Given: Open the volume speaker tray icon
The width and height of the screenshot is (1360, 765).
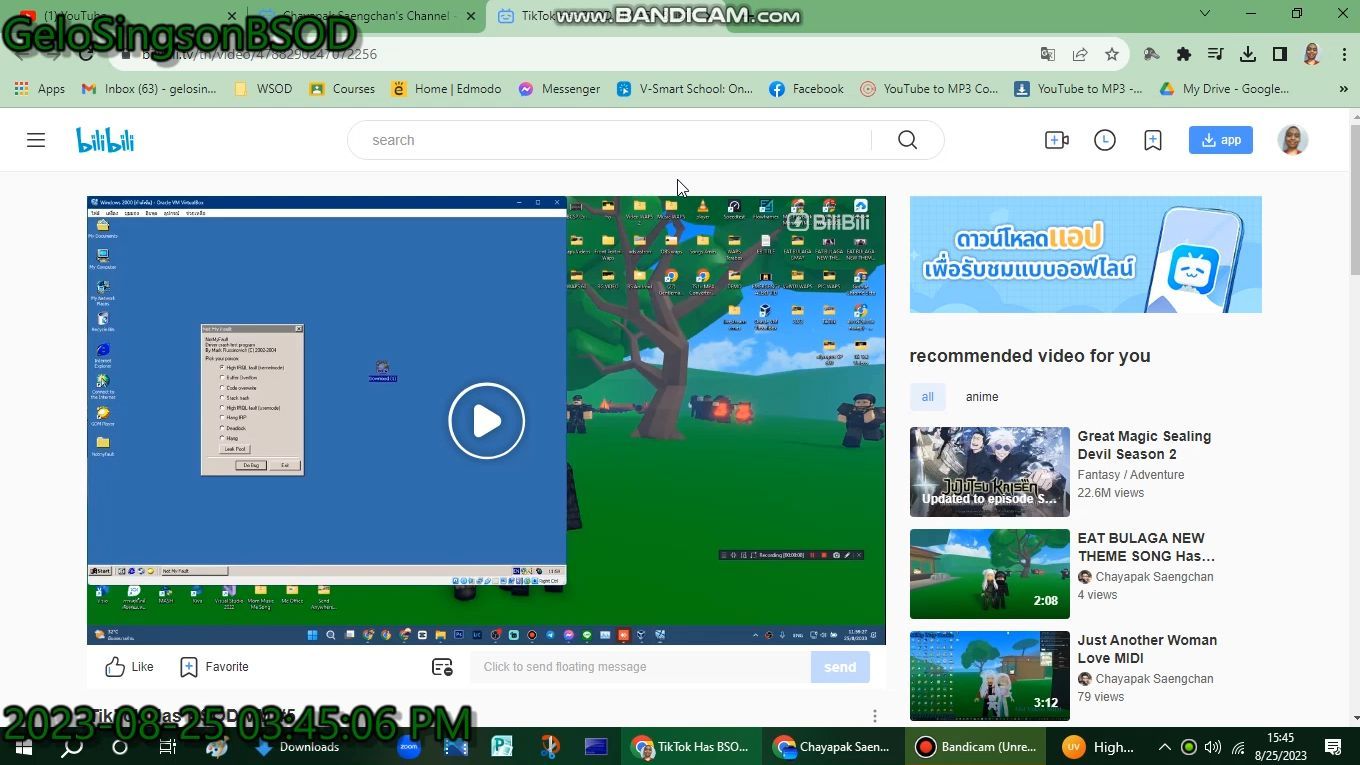Looking at the screenshot, I should (1213, 747).
